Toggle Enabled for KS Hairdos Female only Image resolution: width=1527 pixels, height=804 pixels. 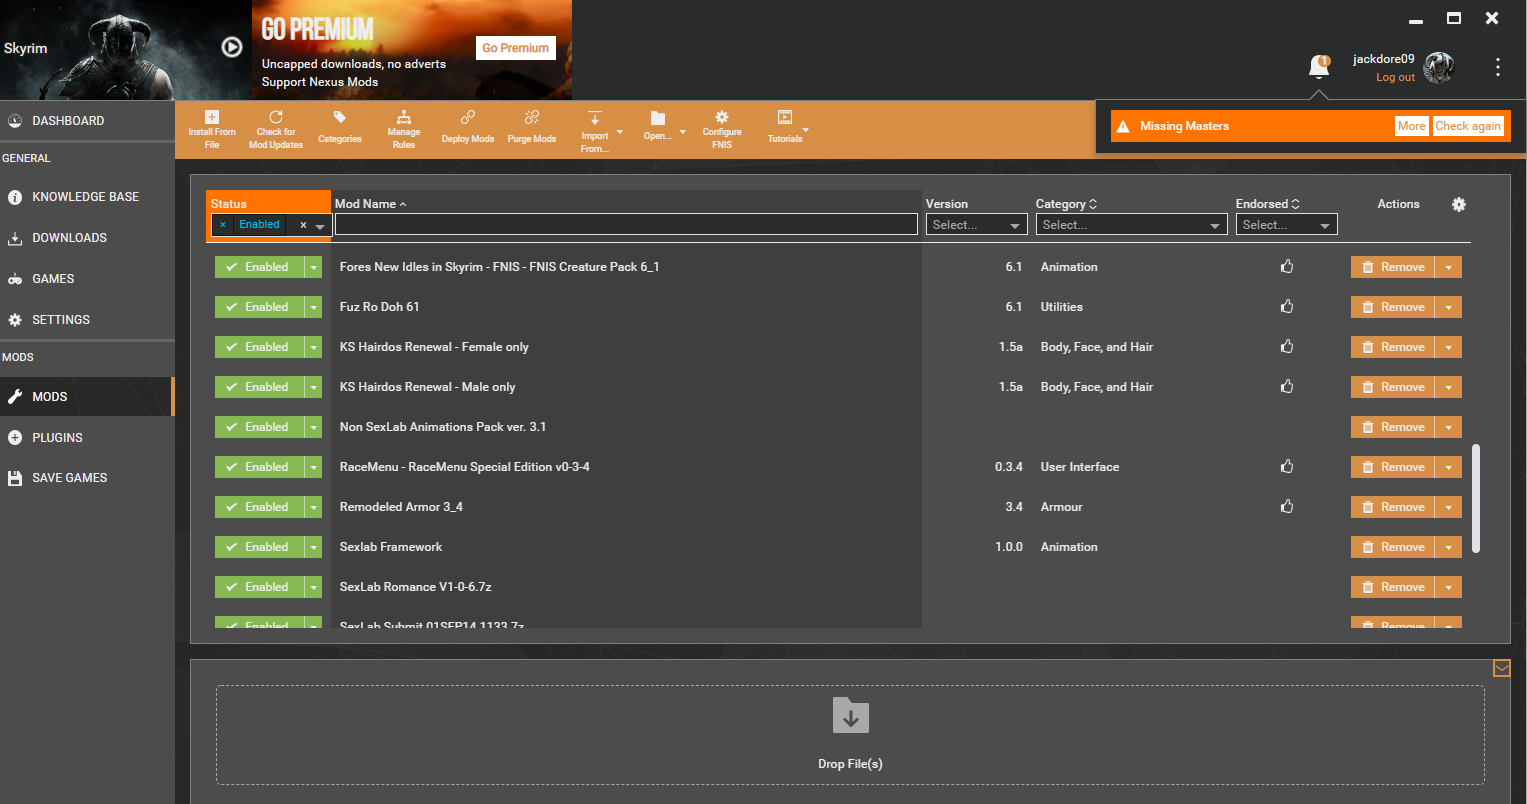pos(260,347)
